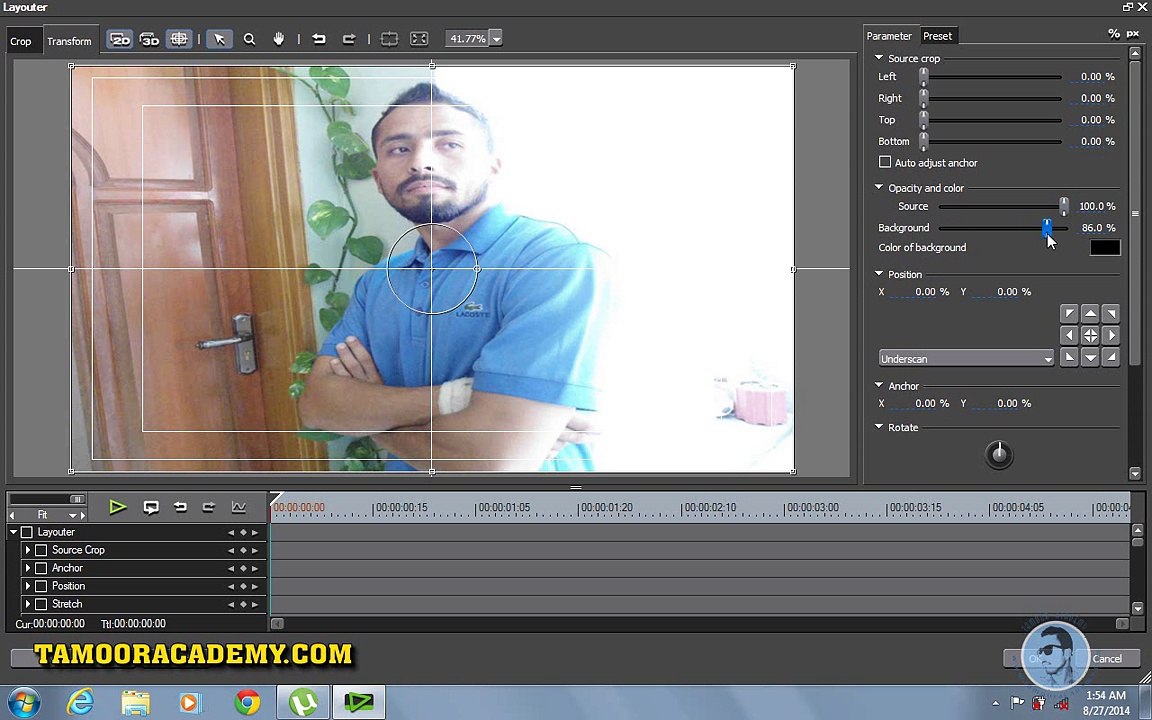Click the fit to window icon
This screenshot has width=1152, height=720.
(419, 39)
